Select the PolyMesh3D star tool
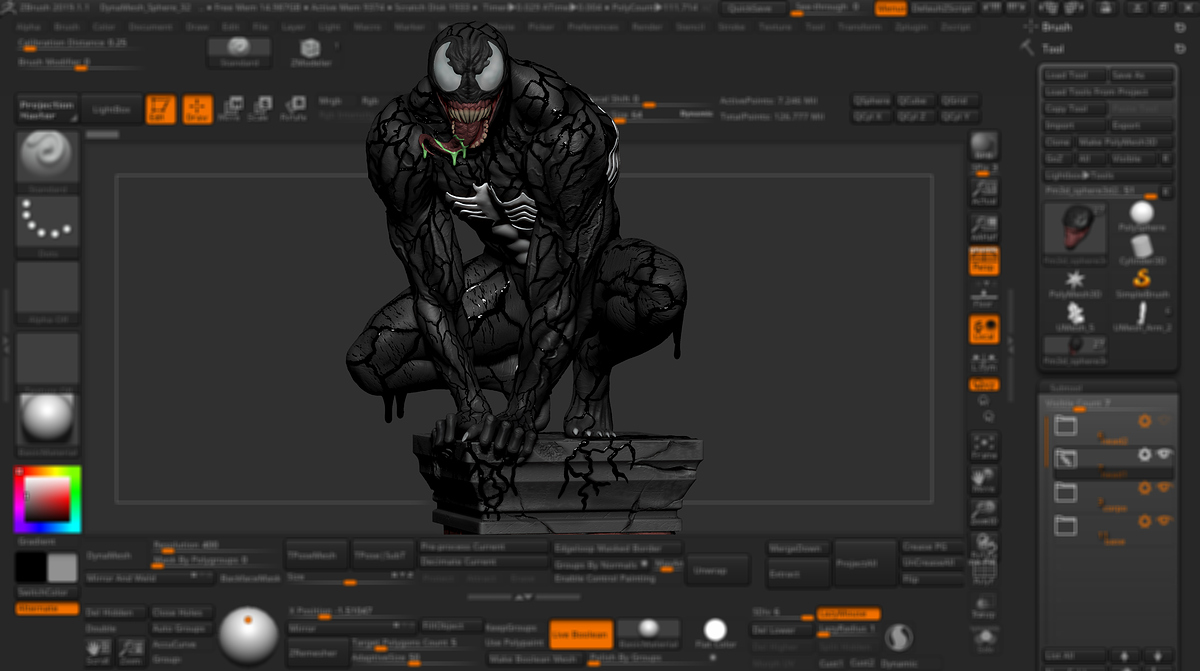 (1074, 278)
